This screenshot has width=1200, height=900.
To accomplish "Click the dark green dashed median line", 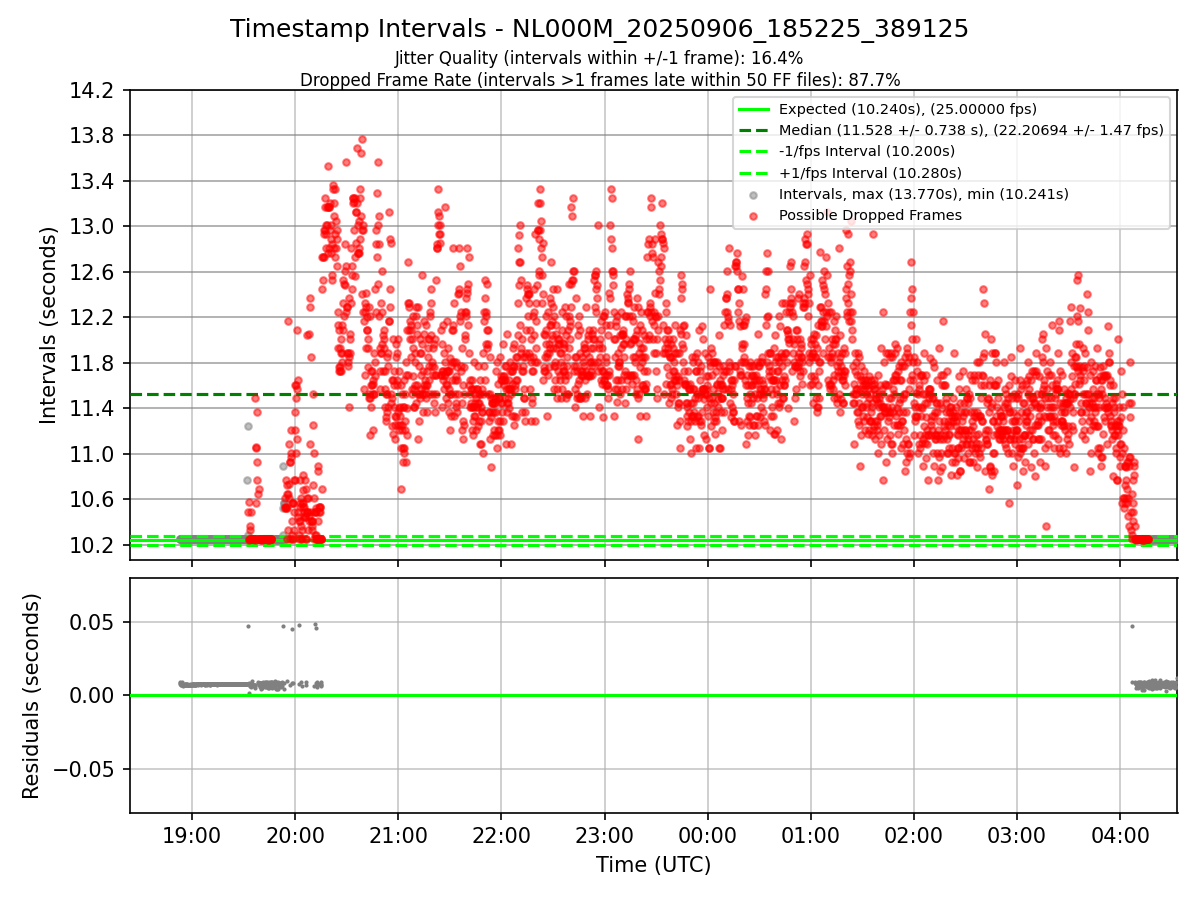I will pyautogui.click(x=653, y=394).
